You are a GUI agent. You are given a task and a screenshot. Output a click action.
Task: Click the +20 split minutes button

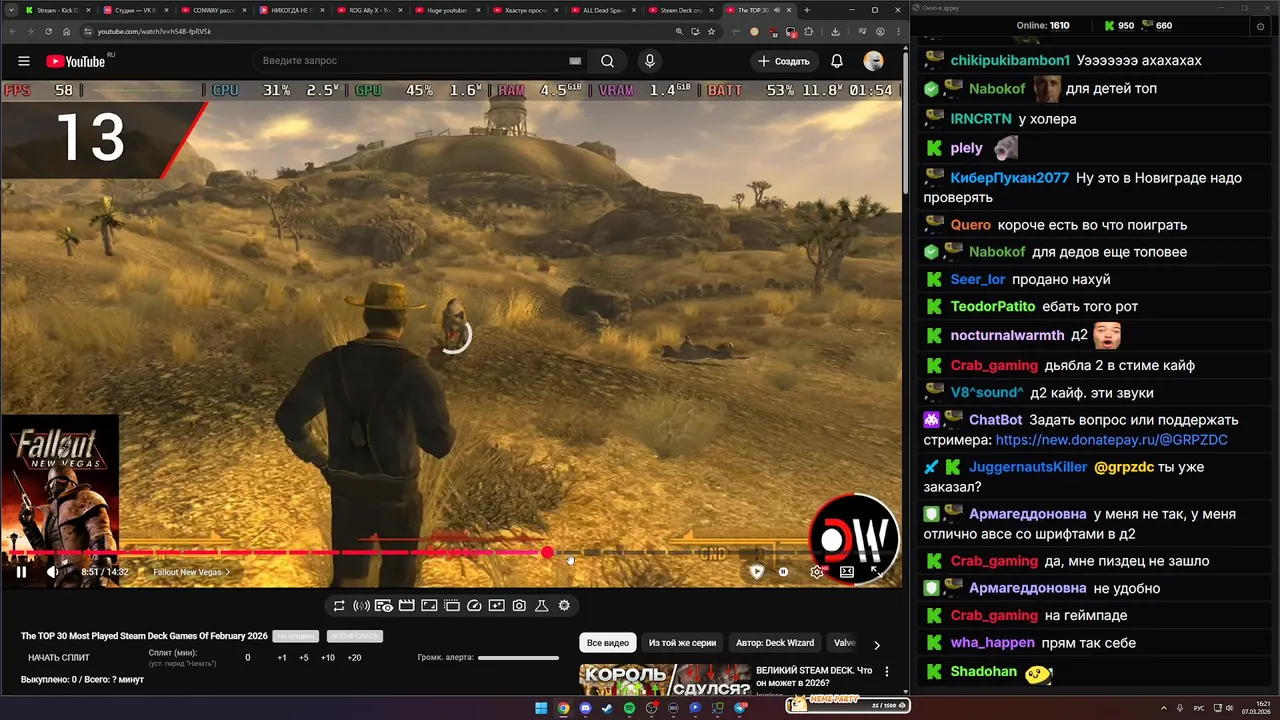354,658
